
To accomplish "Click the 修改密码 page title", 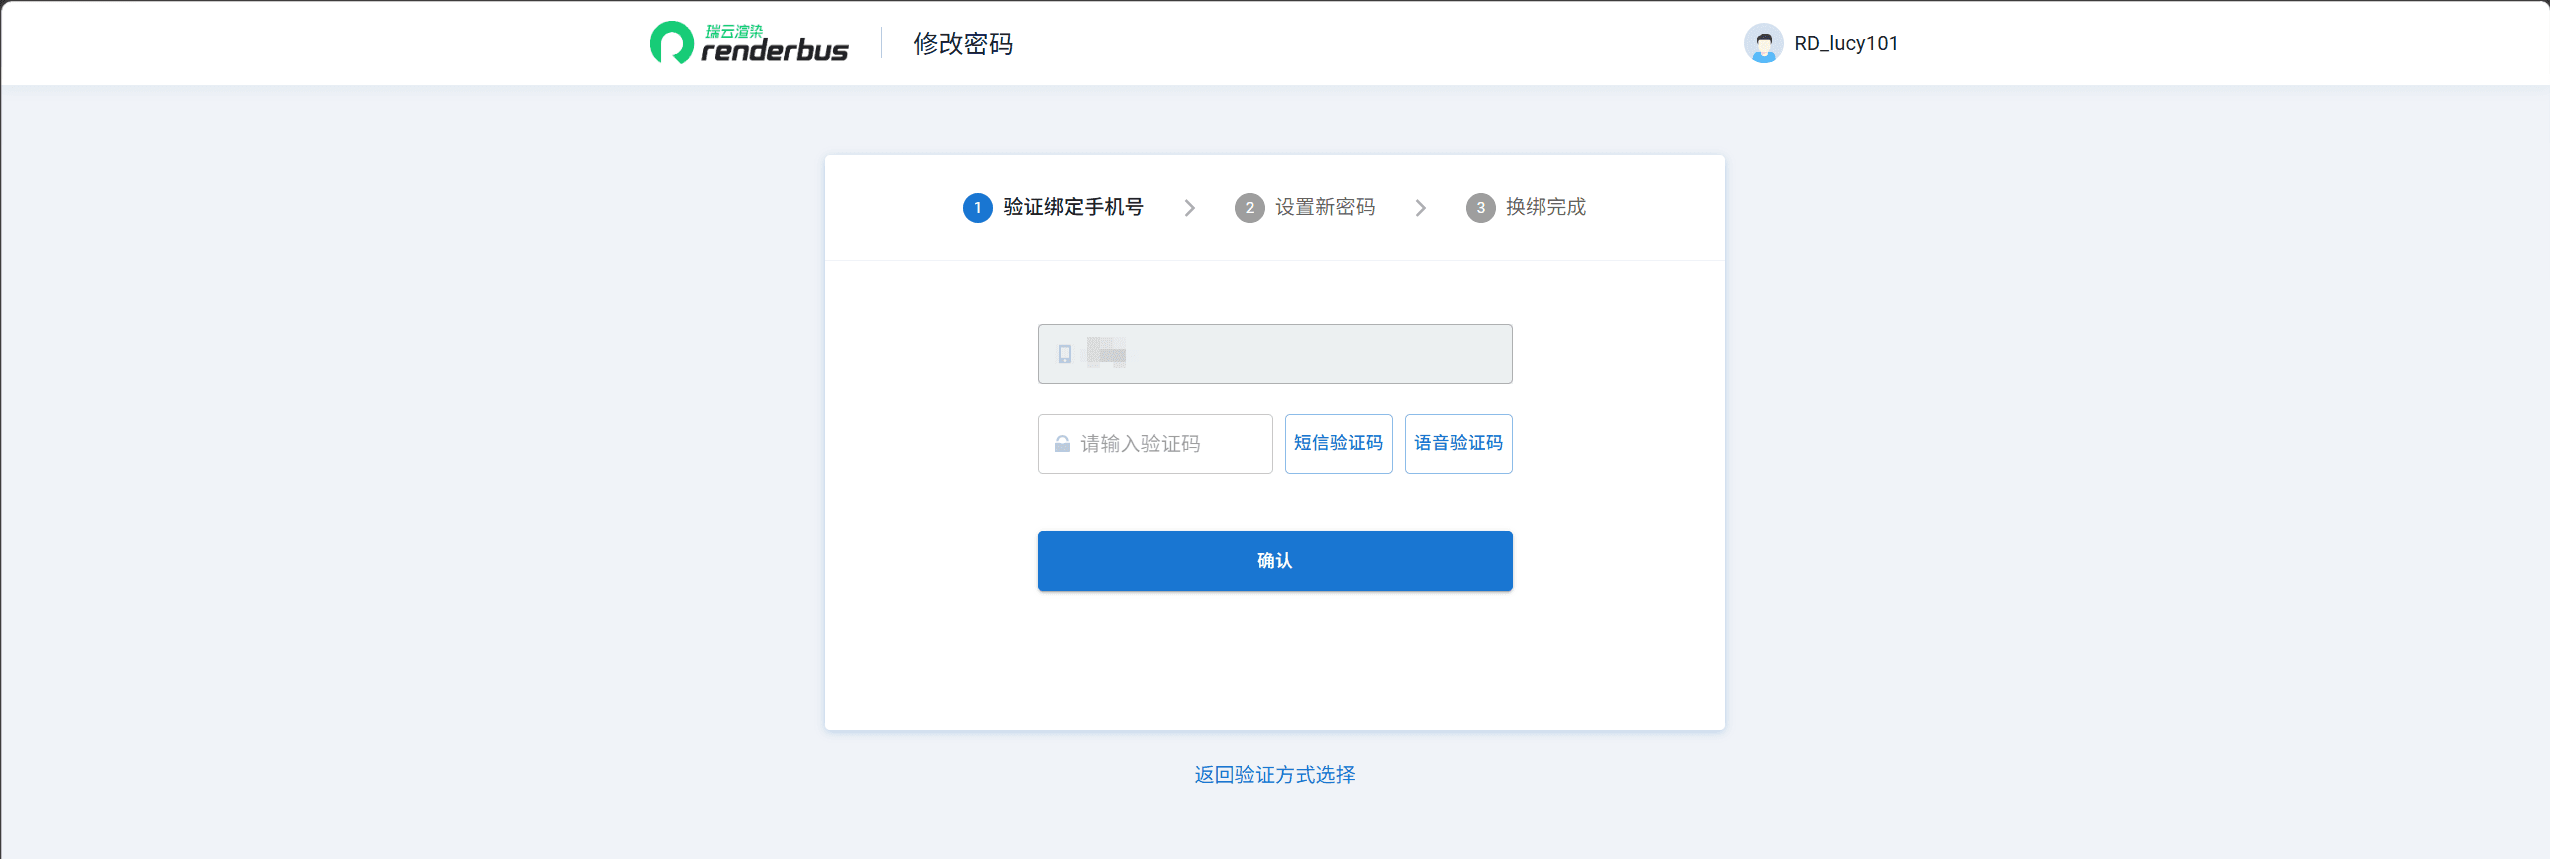I will click(963, 44).
